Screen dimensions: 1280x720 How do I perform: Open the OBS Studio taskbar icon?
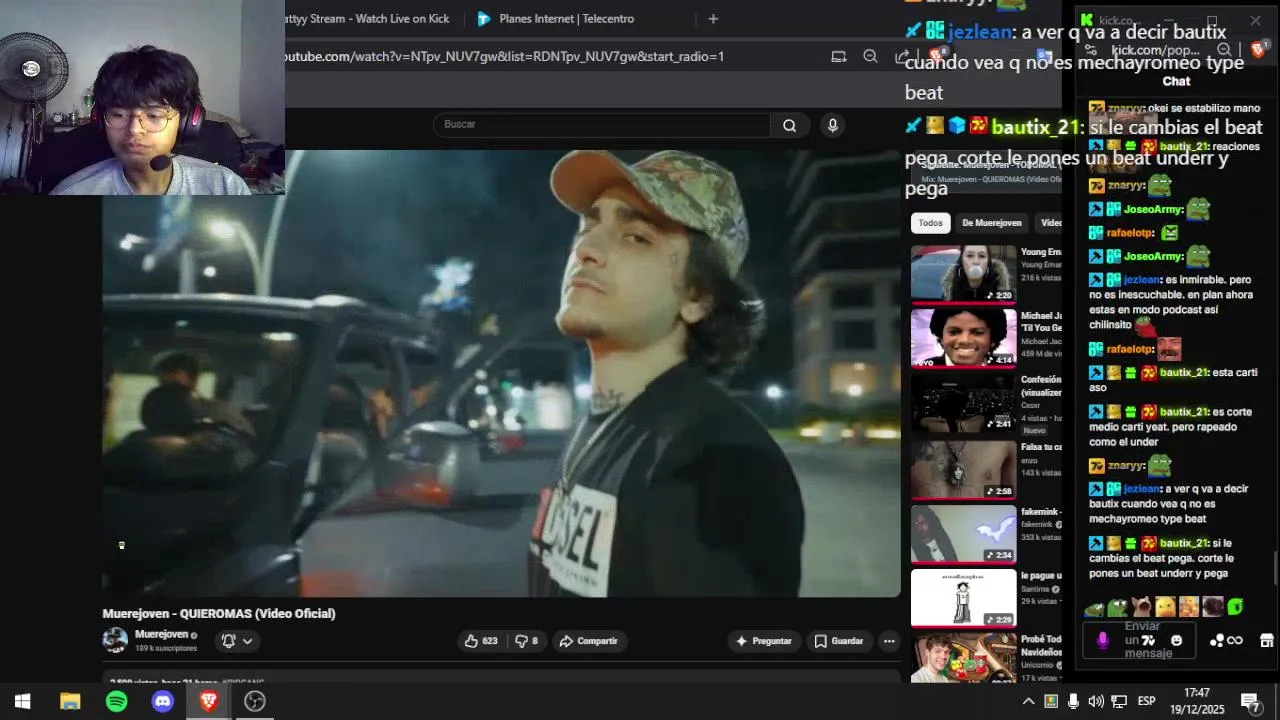click(255, 701)
